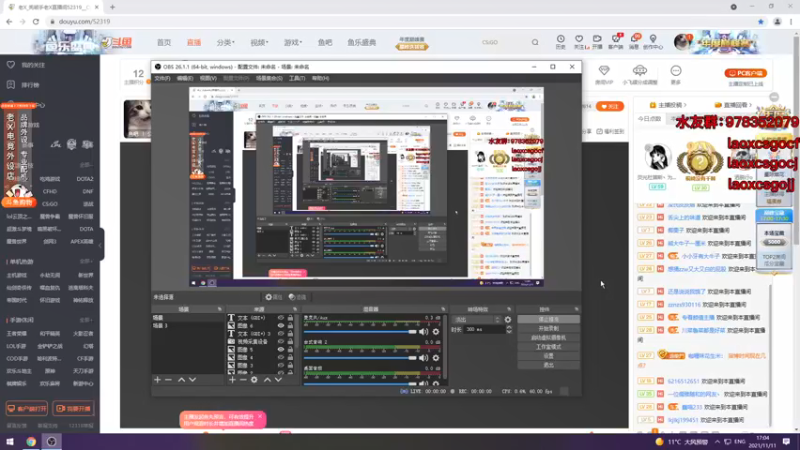Mute 台式音响 2 speaker icon

coord(423,358)
